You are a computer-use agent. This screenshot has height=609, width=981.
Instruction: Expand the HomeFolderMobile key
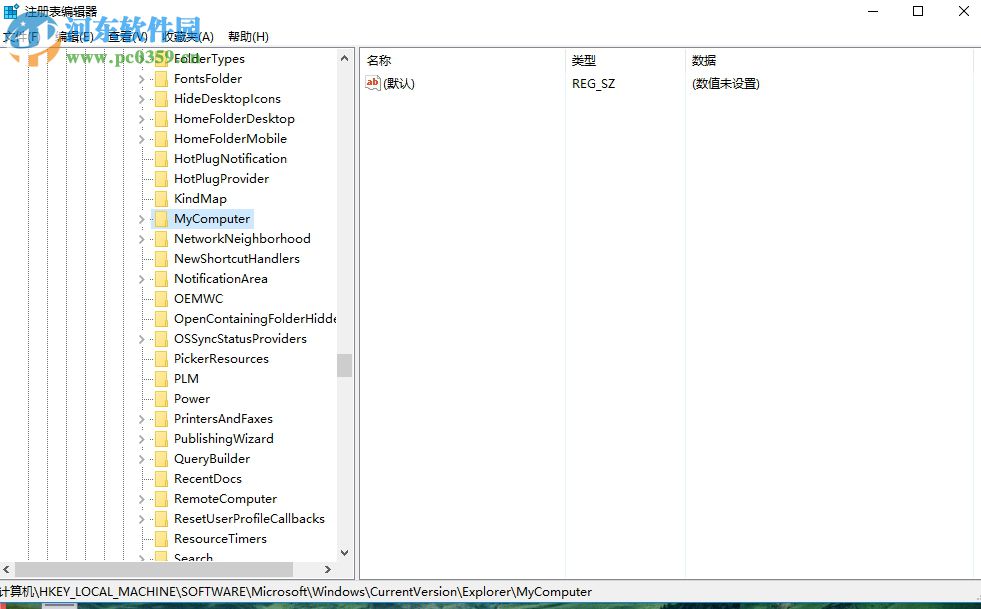[x=141, y=139]
